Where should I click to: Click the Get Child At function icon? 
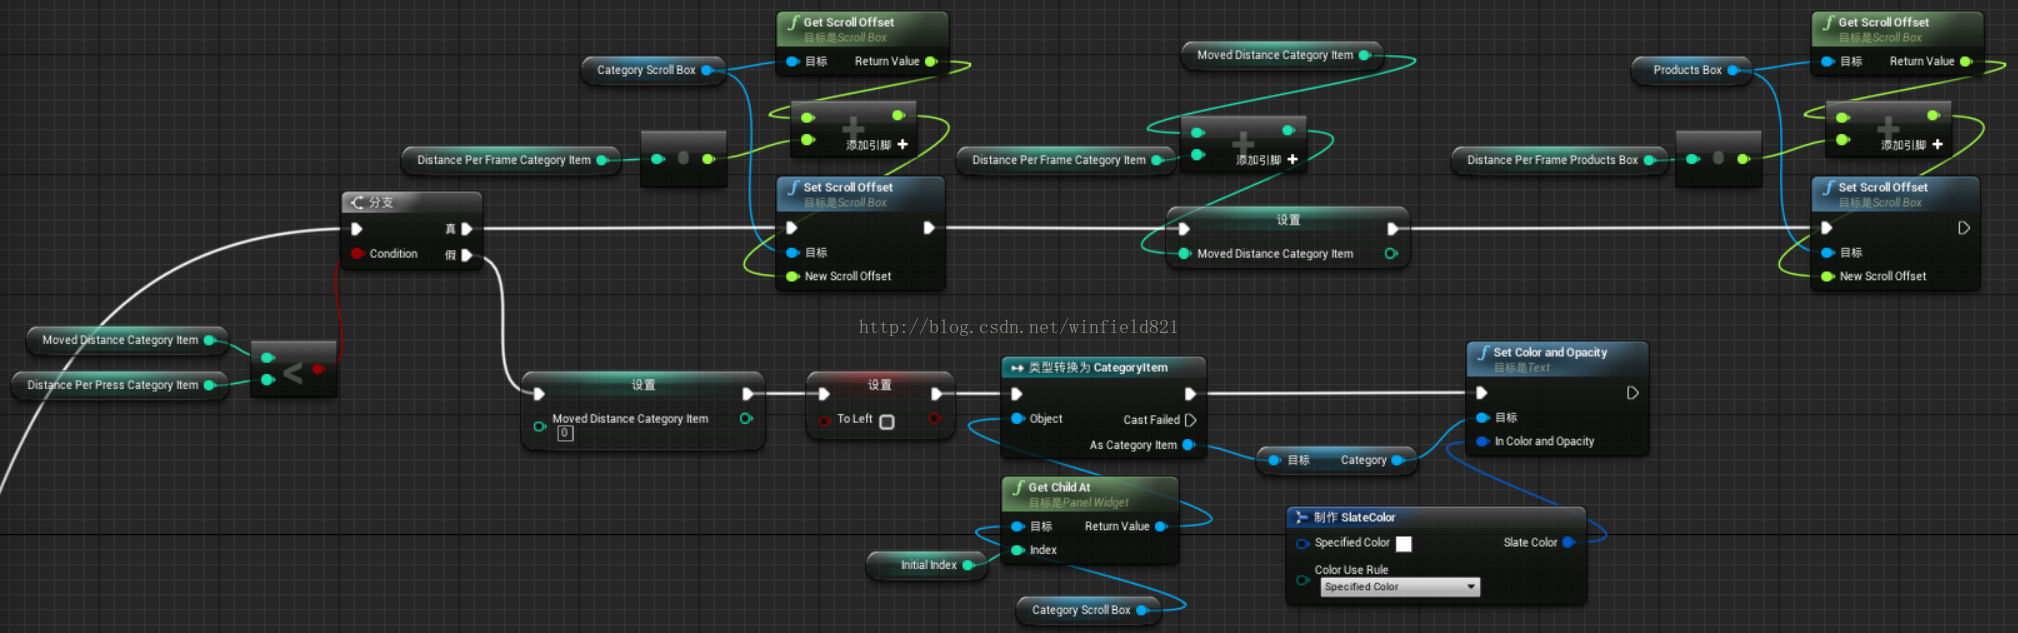point(1018,487)
